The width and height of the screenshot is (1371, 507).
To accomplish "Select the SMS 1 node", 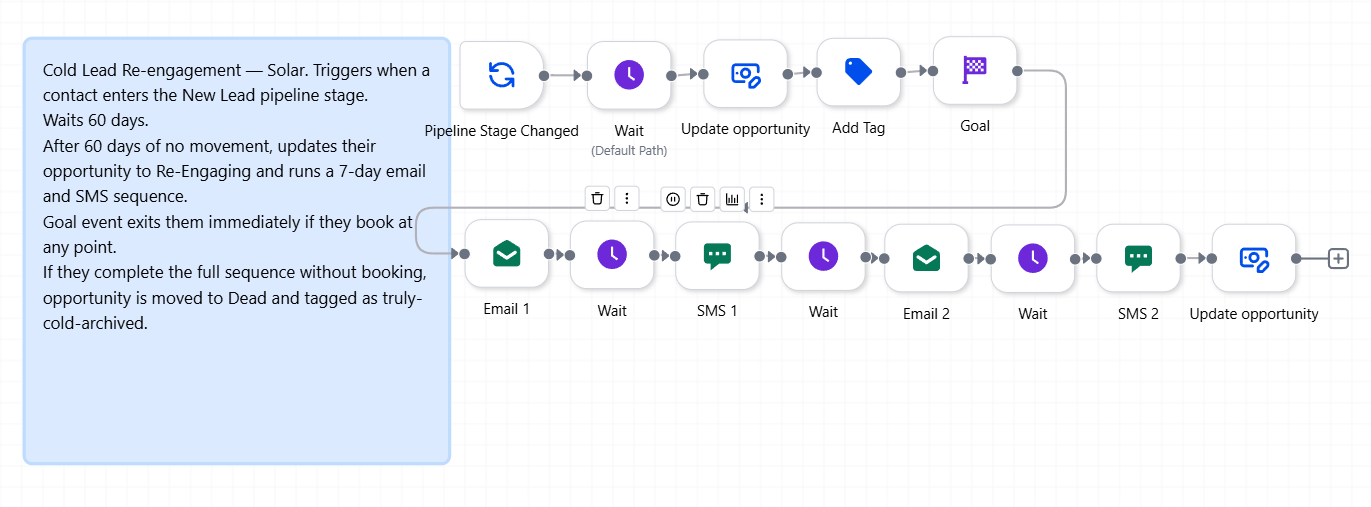I will tap(717, 256).
